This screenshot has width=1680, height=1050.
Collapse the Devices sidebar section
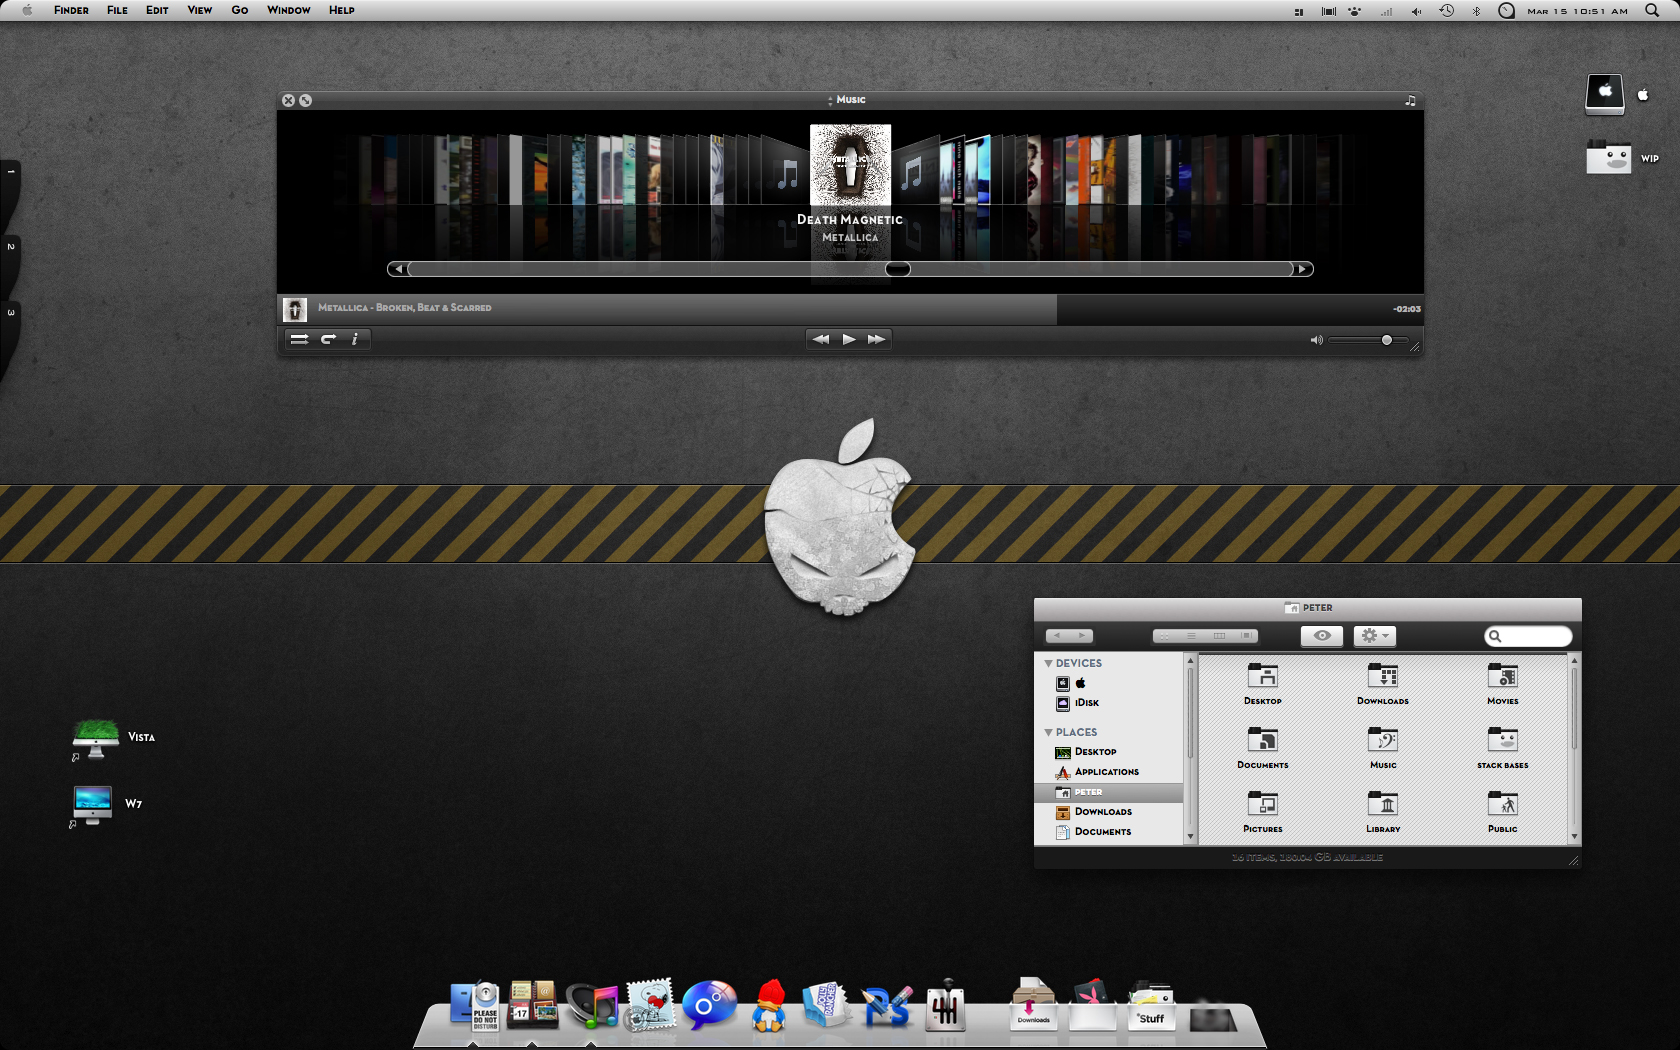click(1048, 663)
